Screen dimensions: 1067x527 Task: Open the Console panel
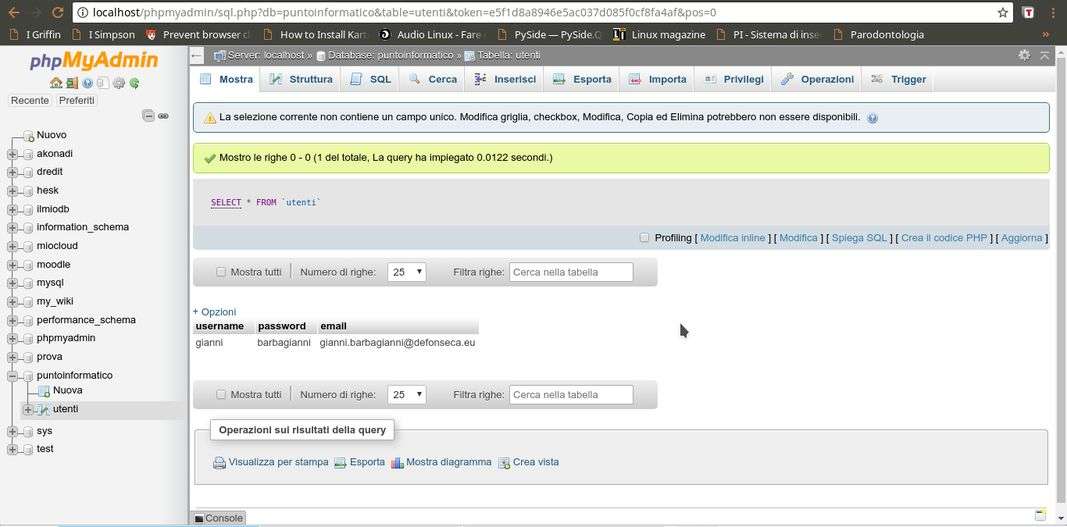click(x=218, y=518)
